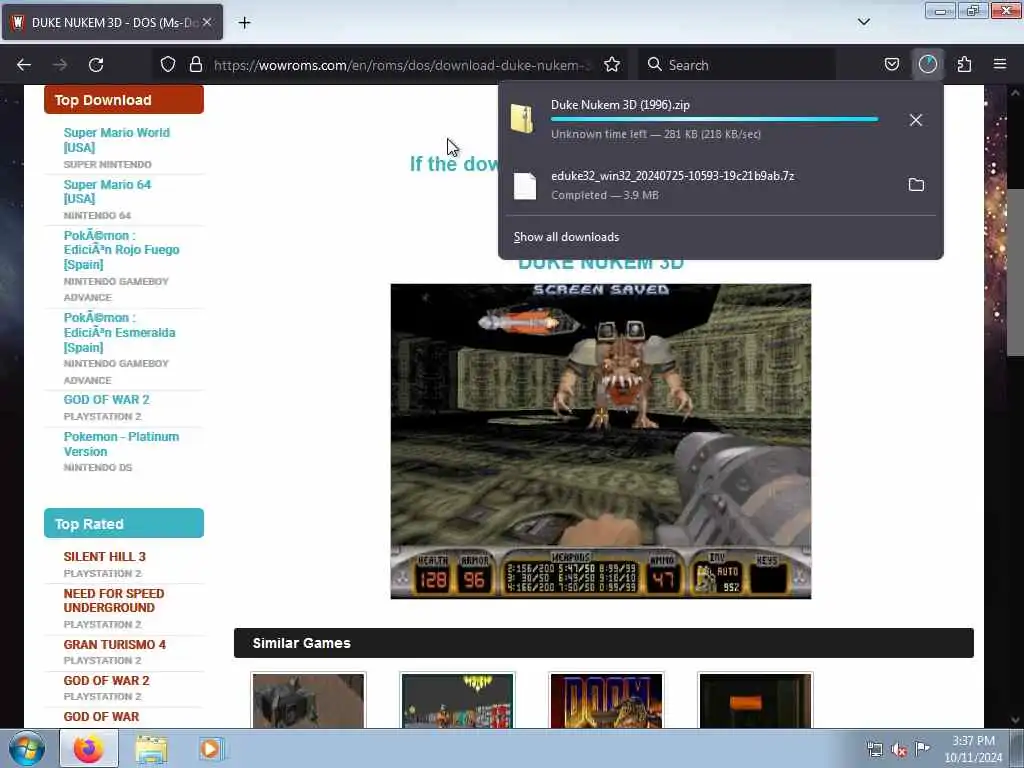The image size is (1024, 768).
Task: Click the Top Download header
Action: pos(124,100)
